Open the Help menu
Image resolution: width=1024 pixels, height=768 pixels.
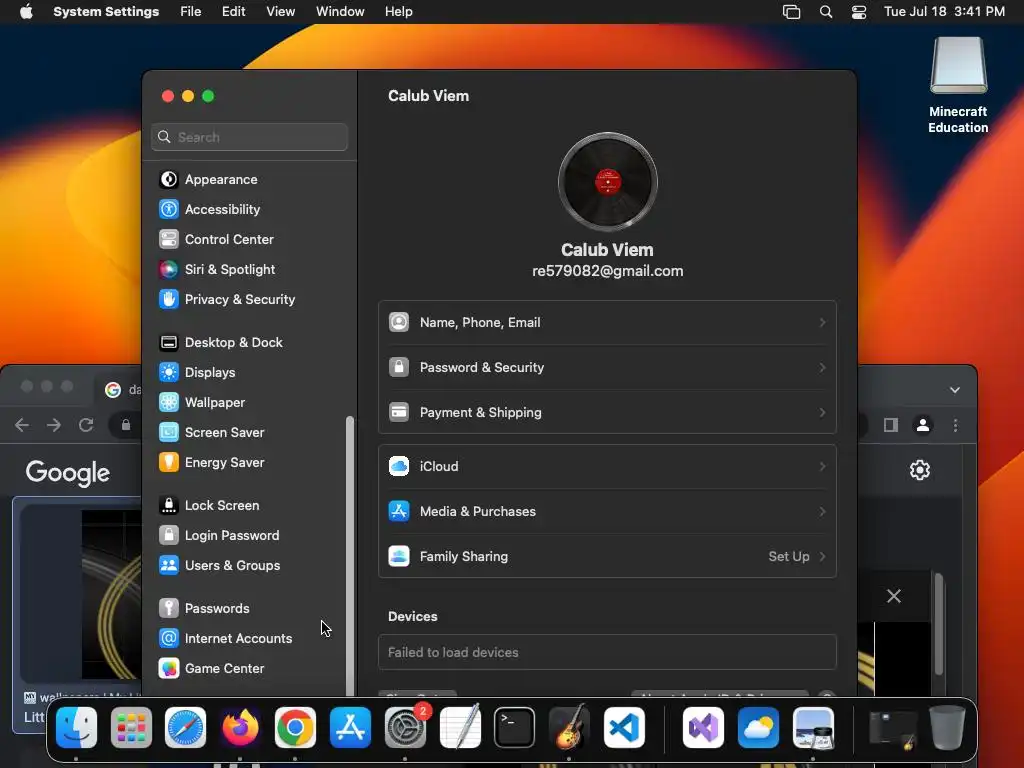(398, 12)
